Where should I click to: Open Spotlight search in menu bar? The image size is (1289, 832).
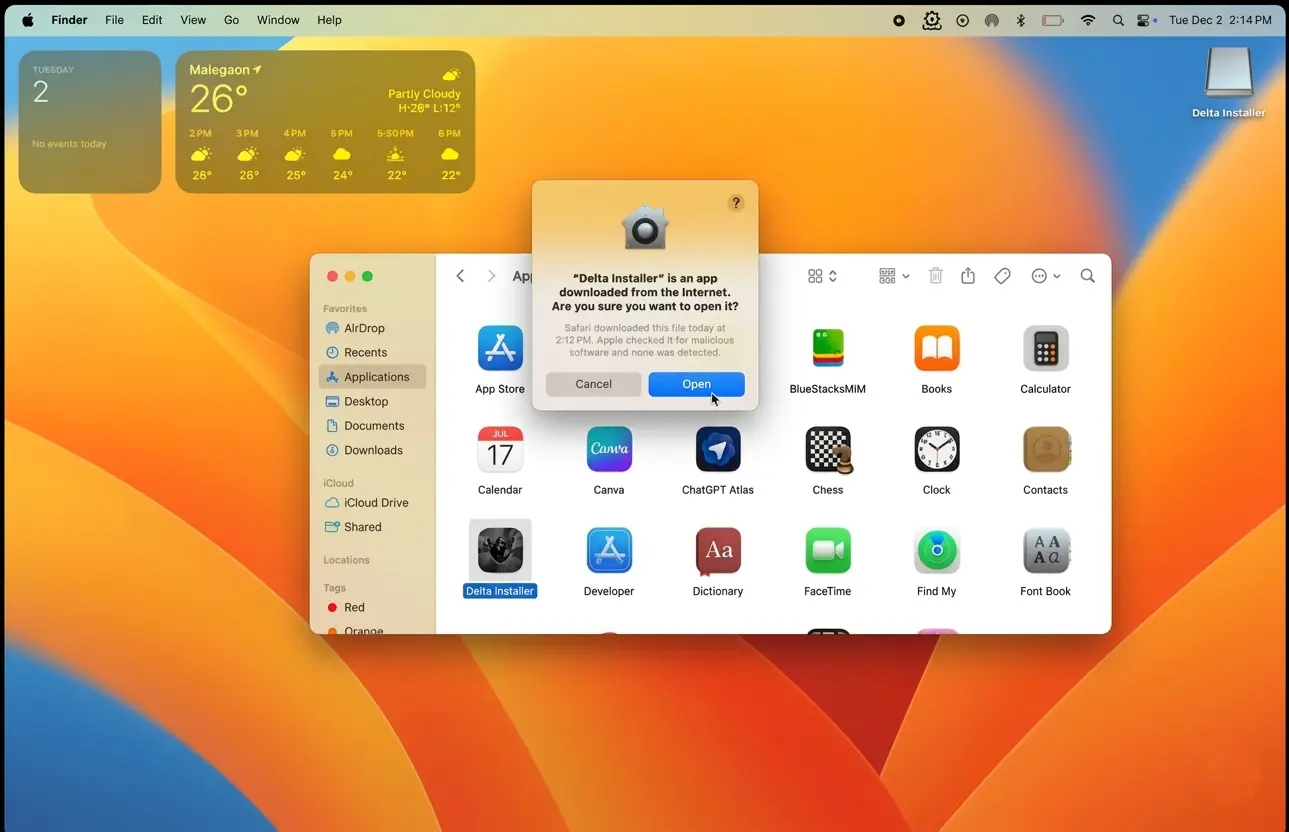[1118, 20]
